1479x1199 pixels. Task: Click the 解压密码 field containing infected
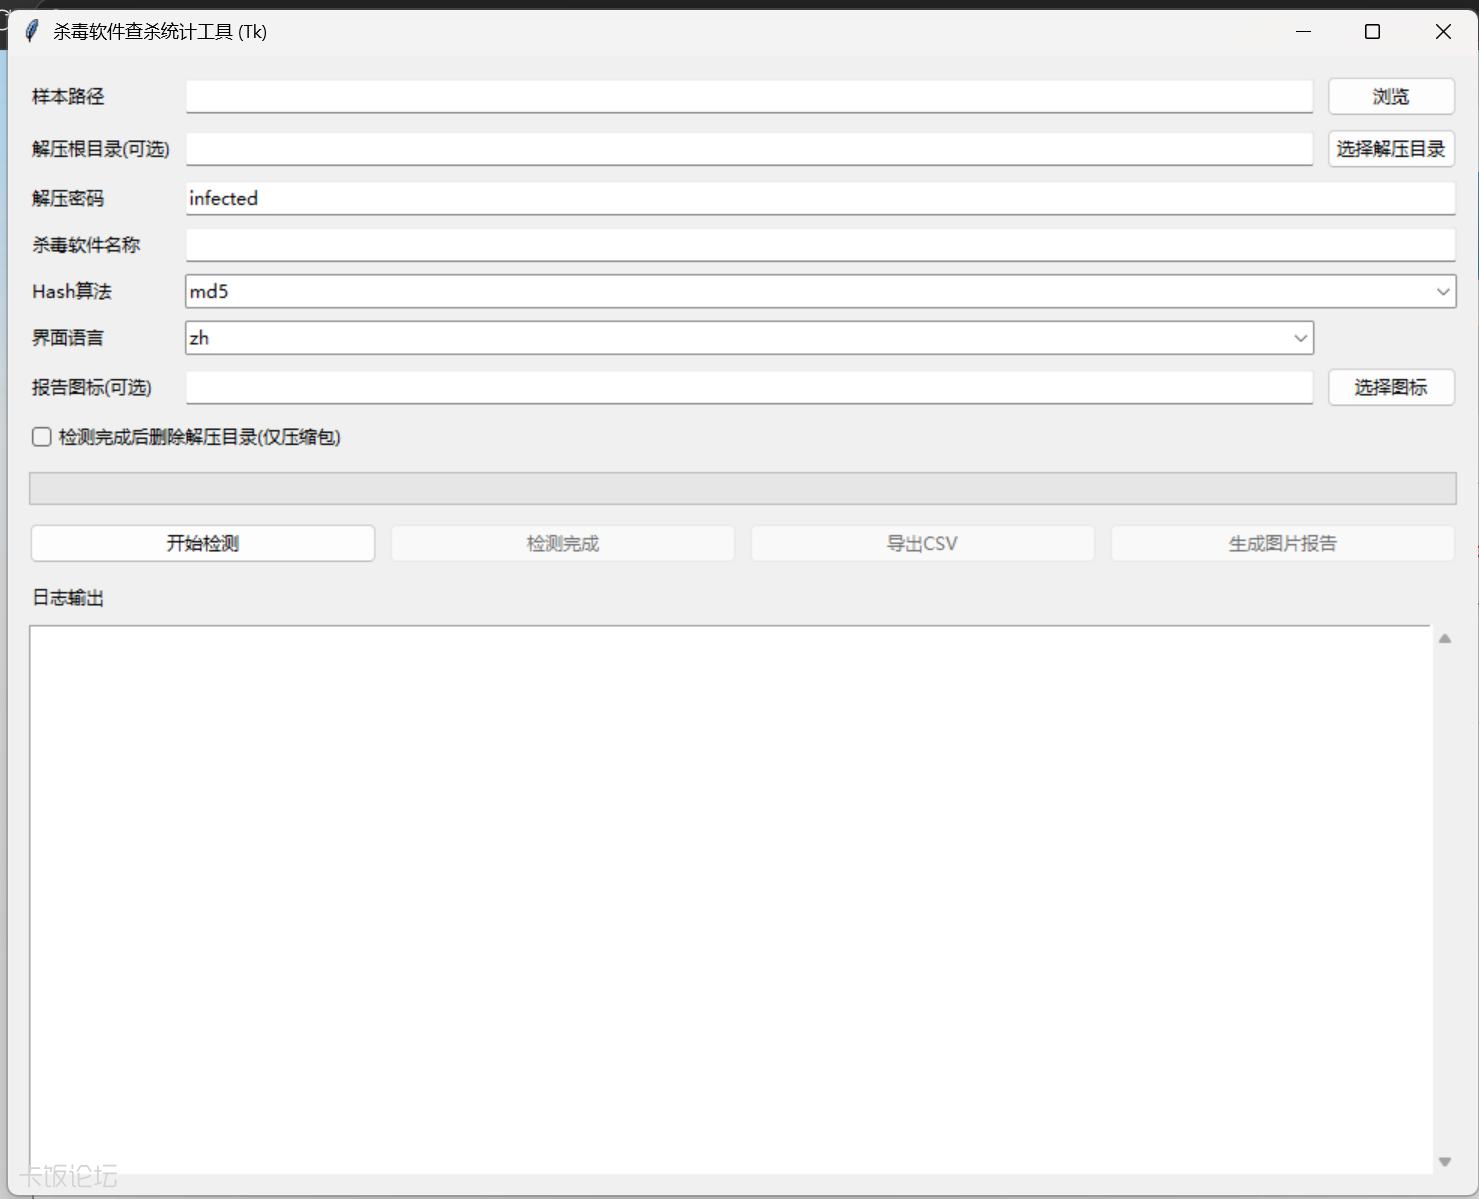[820, 198]
